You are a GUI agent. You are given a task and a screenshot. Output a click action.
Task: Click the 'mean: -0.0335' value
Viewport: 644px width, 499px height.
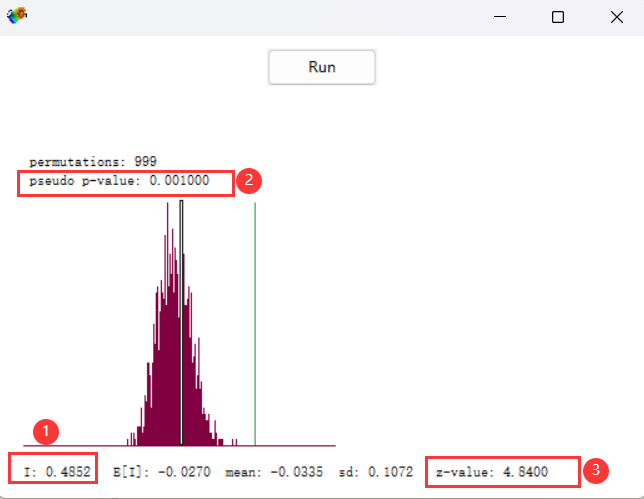point(274,471)
